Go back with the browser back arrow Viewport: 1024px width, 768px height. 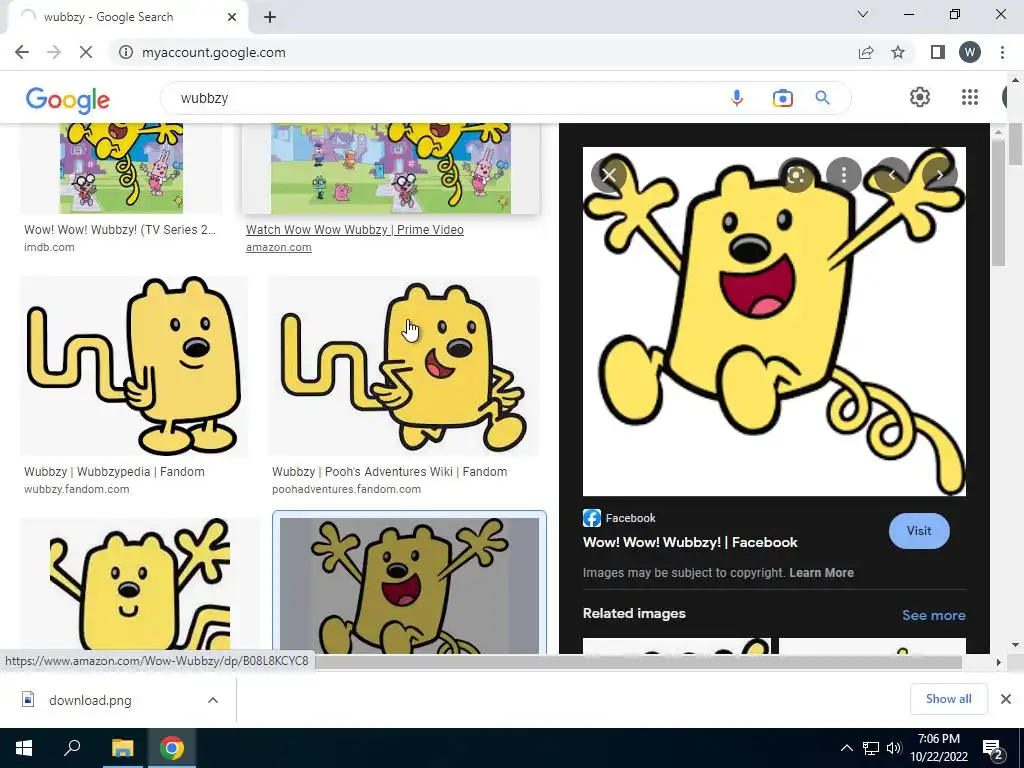(22, 52)
